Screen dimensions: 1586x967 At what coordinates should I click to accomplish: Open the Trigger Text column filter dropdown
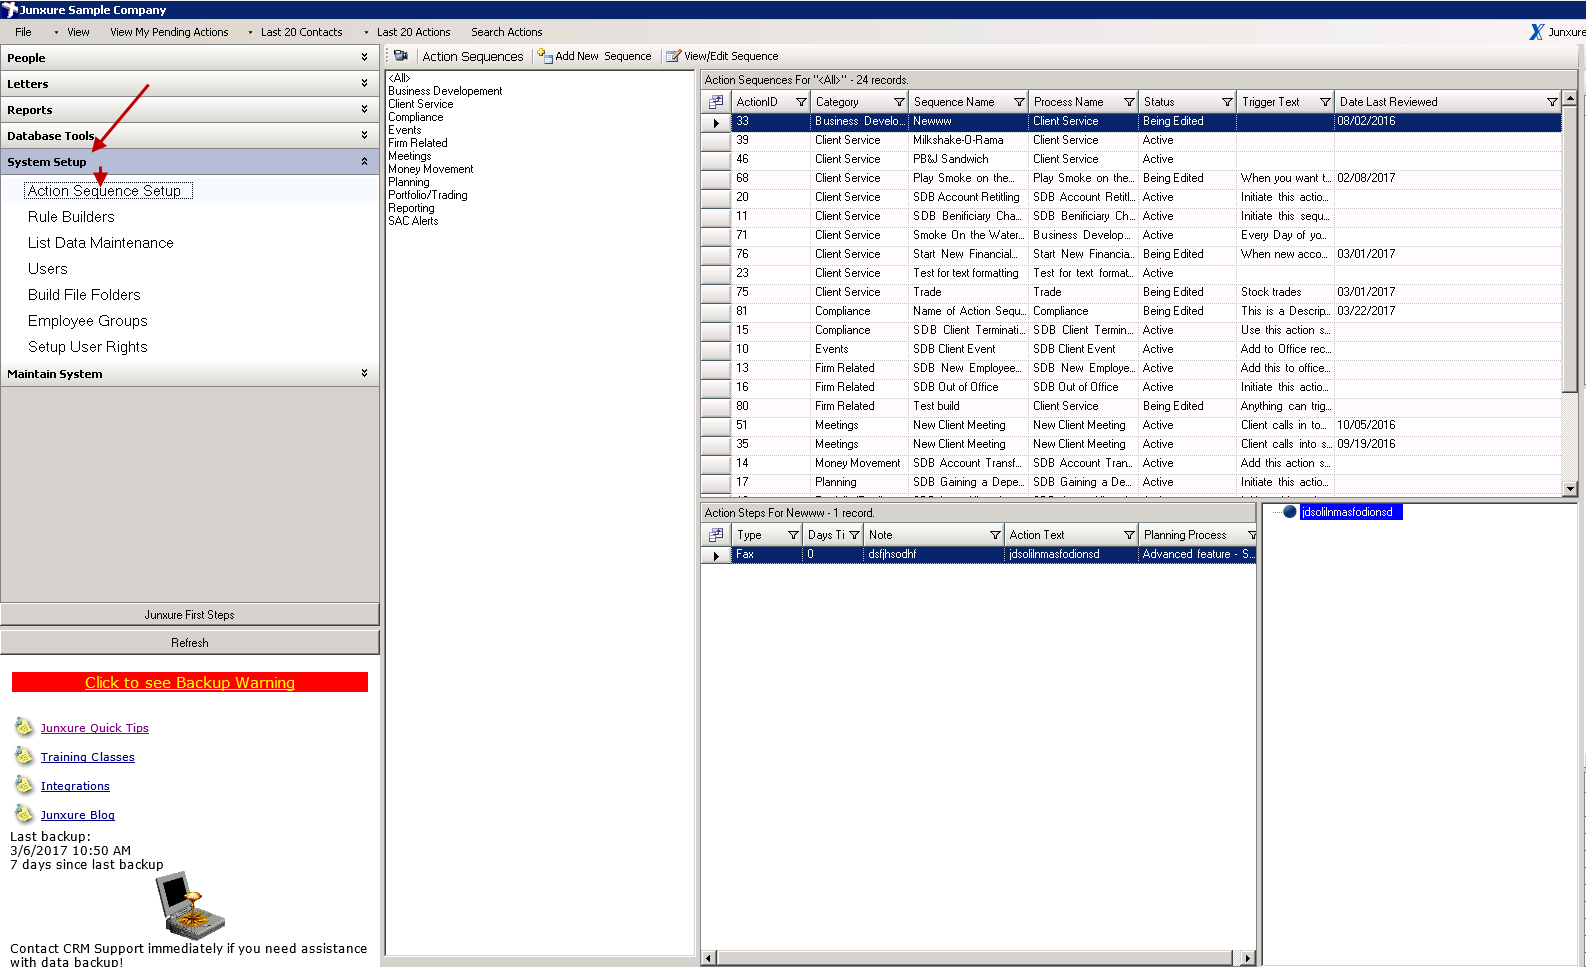click(x=1325, y=102)
